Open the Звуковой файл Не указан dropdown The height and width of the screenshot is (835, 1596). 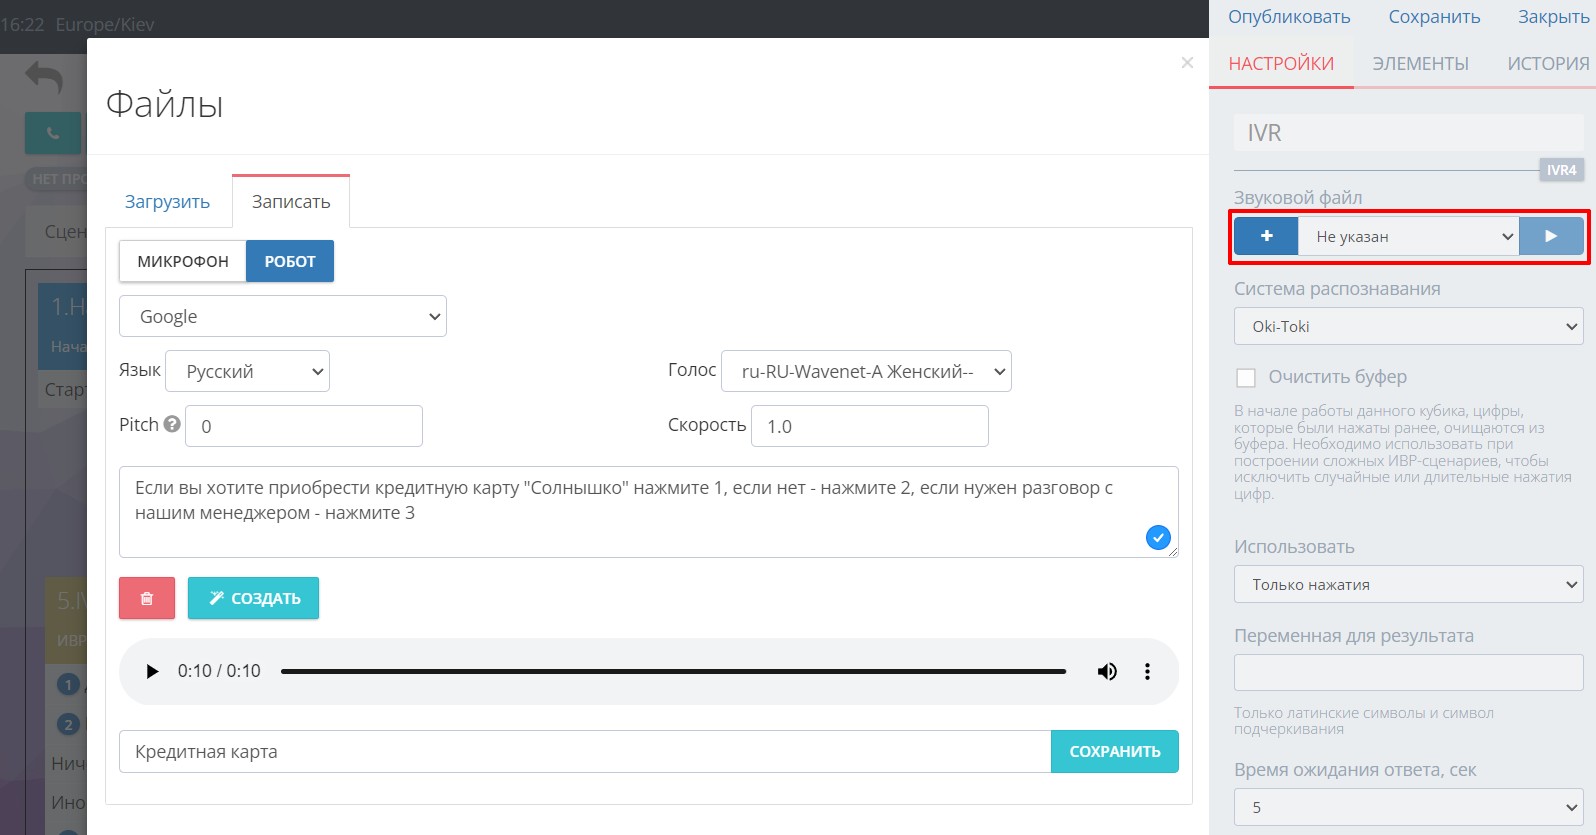(x=1408, y=236)
